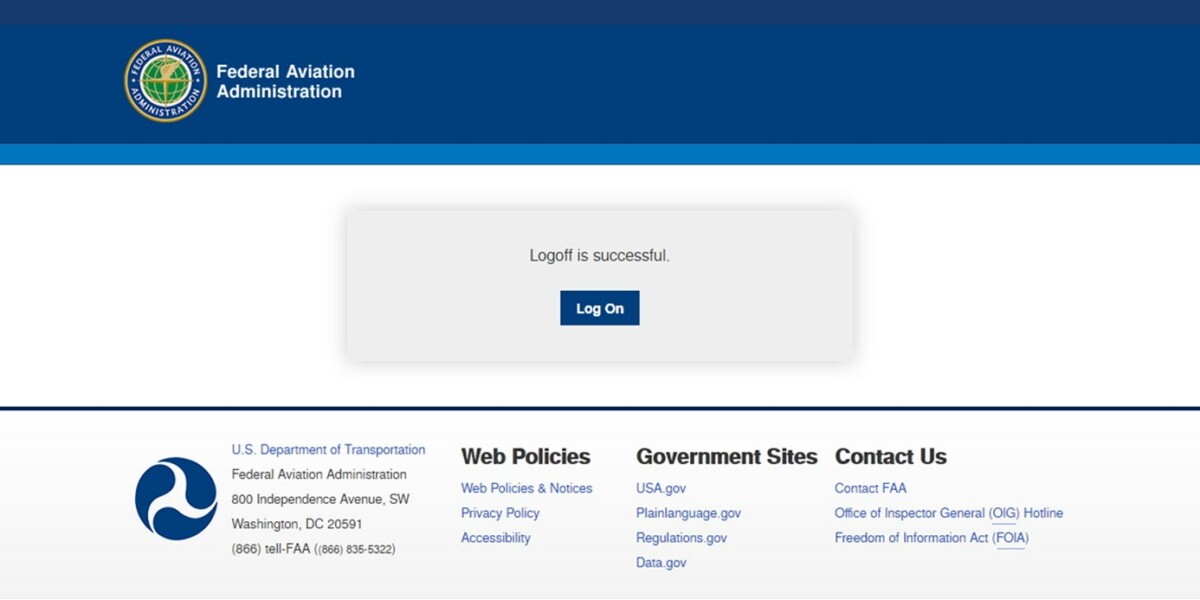Click the Contact Us section heading

tap(890, 456)
